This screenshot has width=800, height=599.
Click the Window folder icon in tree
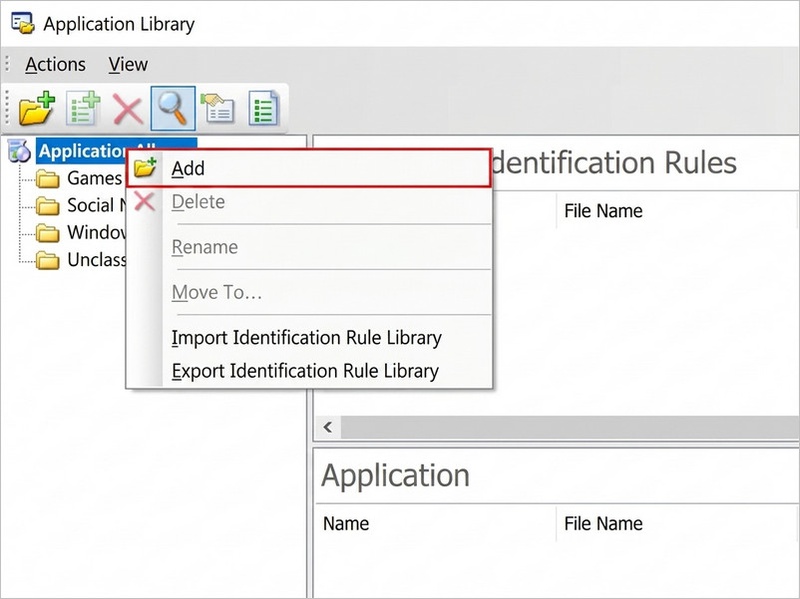[x=47, y=233]
